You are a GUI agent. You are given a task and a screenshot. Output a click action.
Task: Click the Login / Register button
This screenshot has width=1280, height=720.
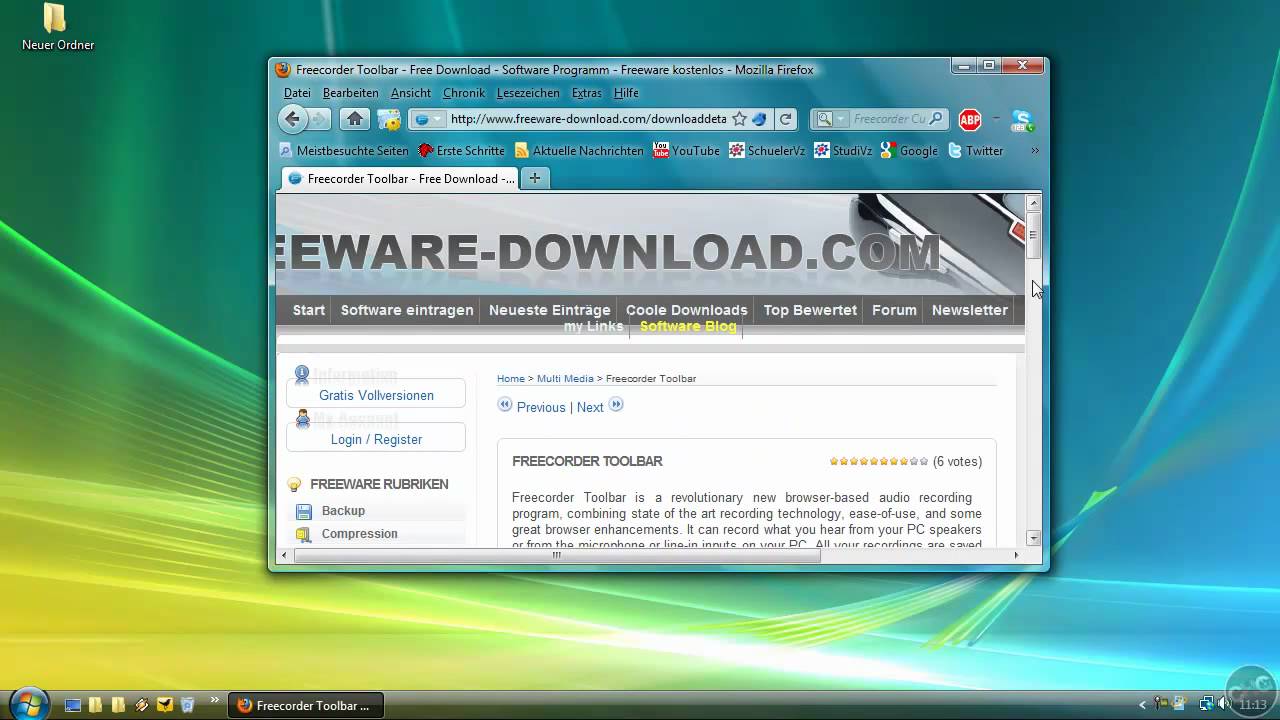click(376, 439)
